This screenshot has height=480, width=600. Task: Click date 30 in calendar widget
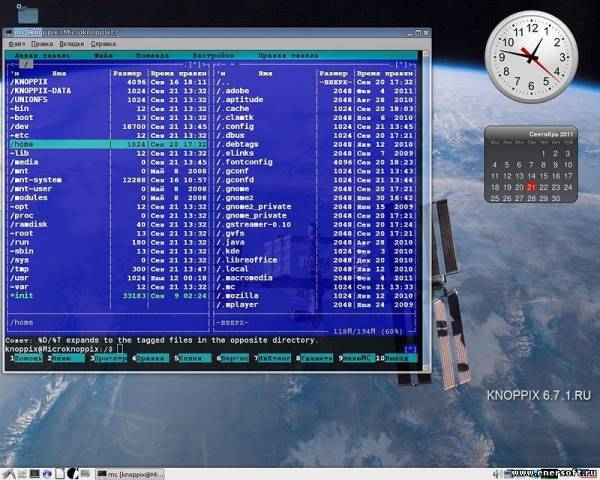coord(556,198)
